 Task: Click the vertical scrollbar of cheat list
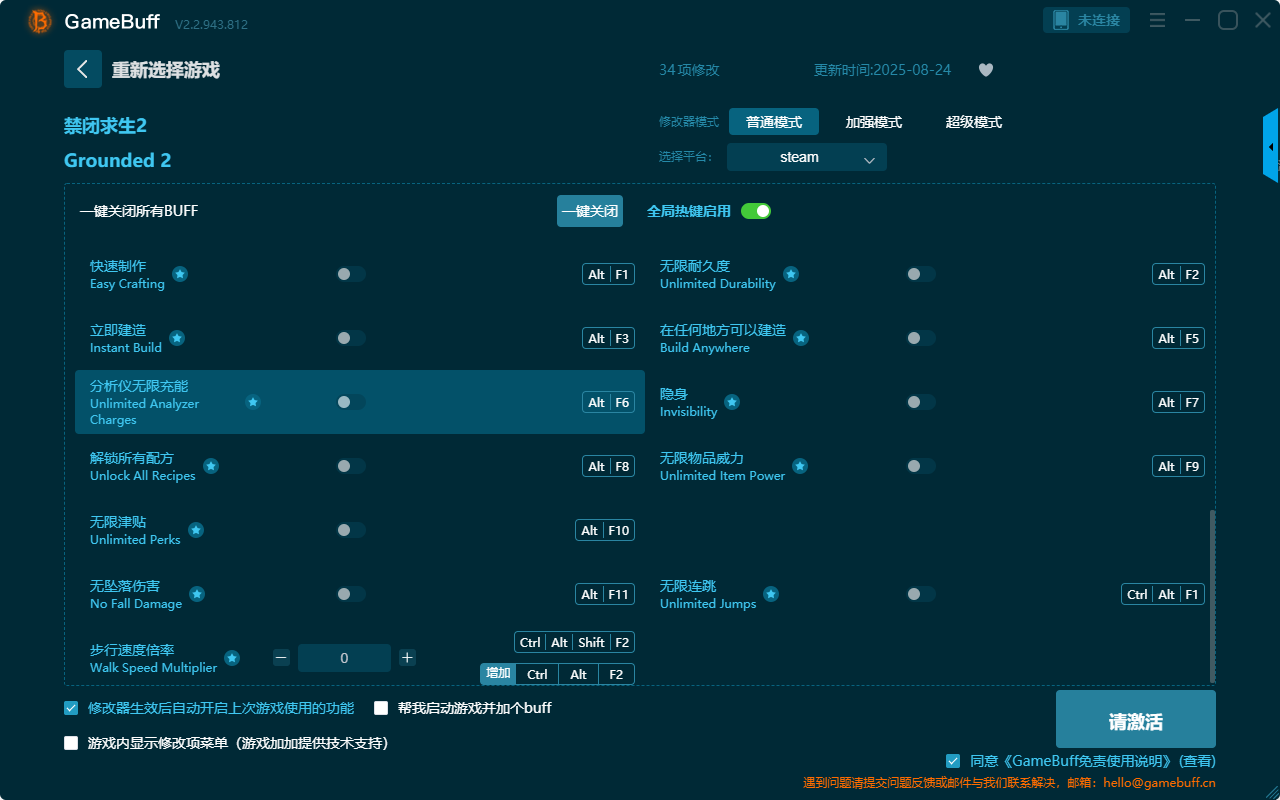click(x=1213, y=596)
